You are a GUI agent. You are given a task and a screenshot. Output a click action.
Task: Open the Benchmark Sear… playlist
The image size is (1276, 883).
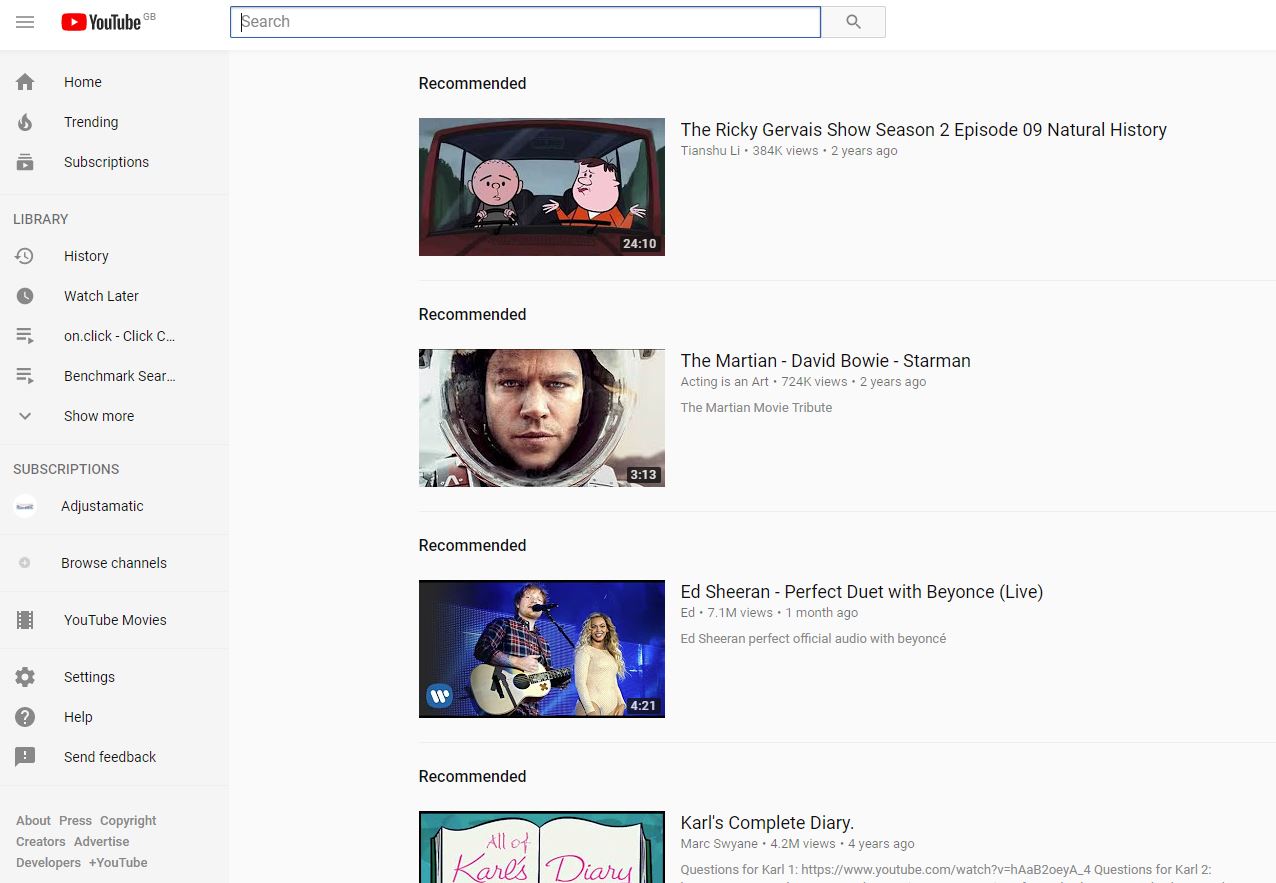pos(114,376)
